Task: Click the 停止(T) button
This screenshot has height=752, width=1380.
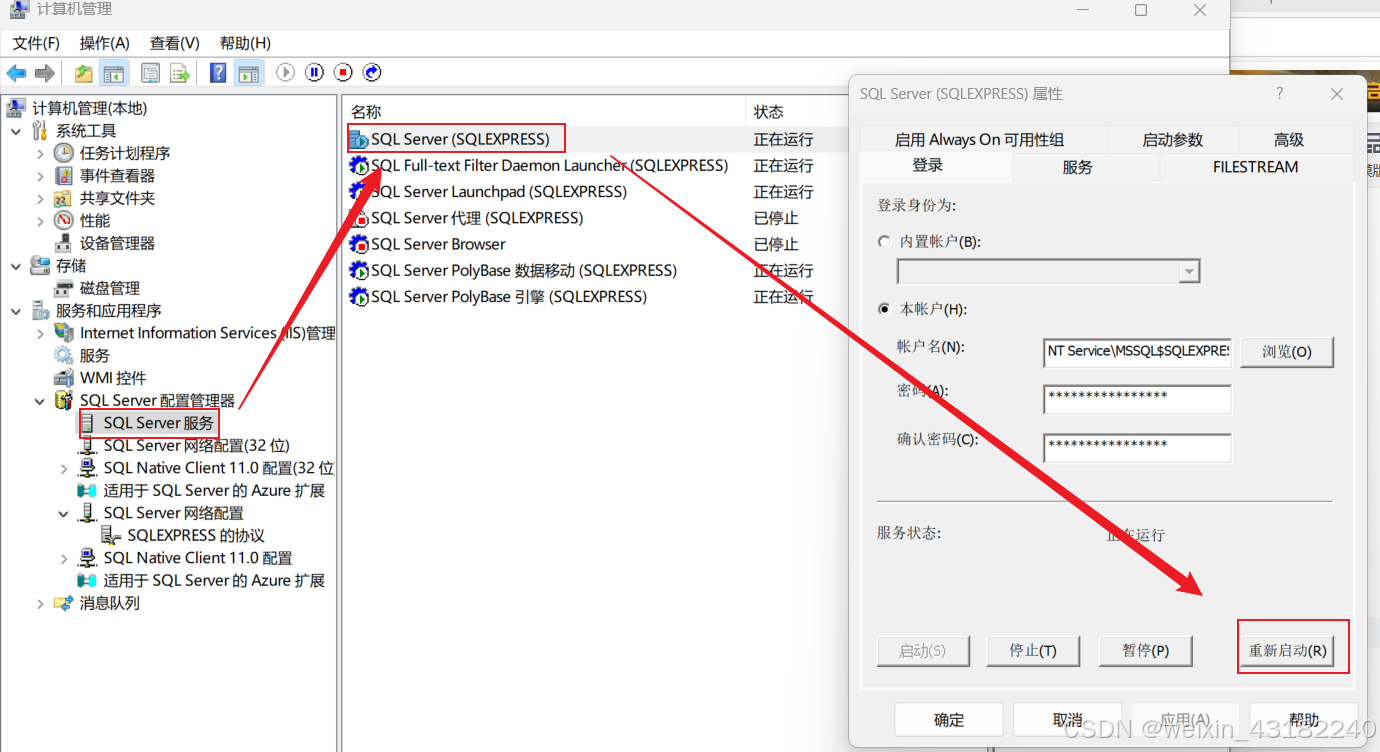Action: tap(1033, 650)
